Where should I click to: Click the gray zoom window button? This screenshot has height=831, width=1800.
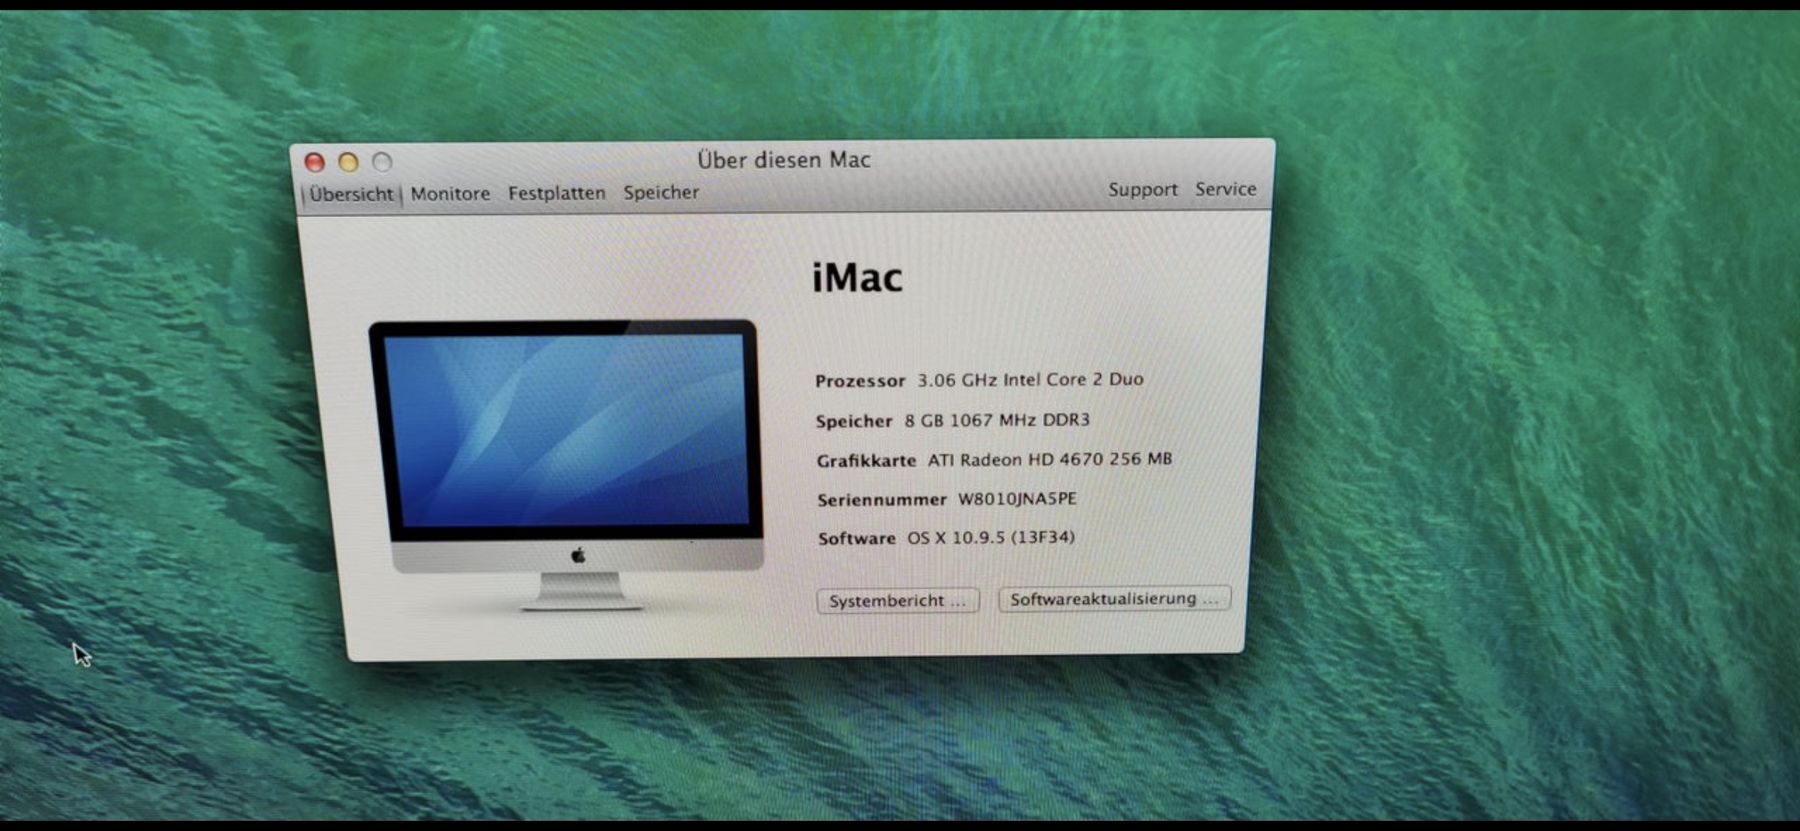coord(382,161)
